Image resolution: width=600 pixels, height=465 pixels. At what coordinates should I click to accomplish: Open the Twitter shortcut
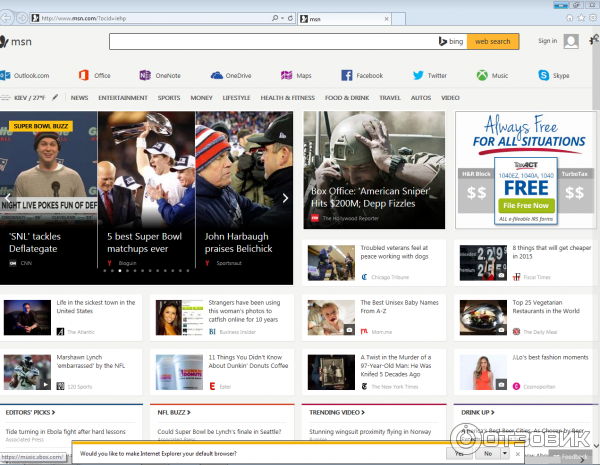(417, 75)
